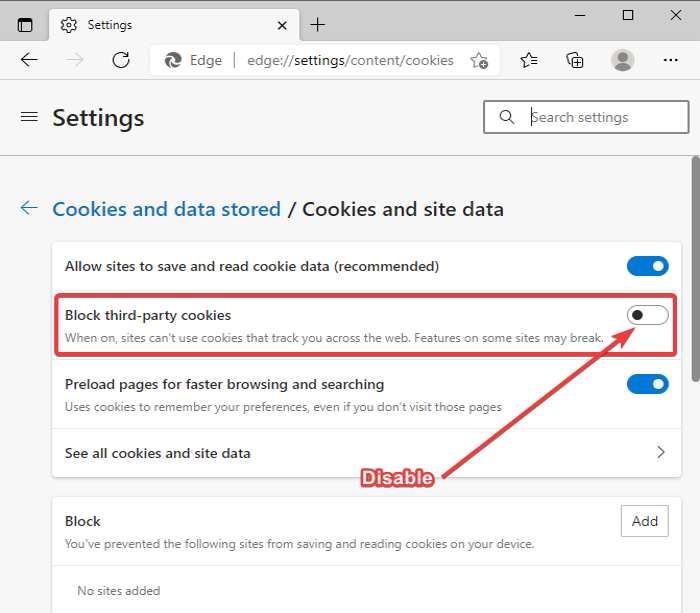The width and height of the screenshot is (700, 613).
Task: Click the browser back arrow button
Action: click(x=29, y=60)
